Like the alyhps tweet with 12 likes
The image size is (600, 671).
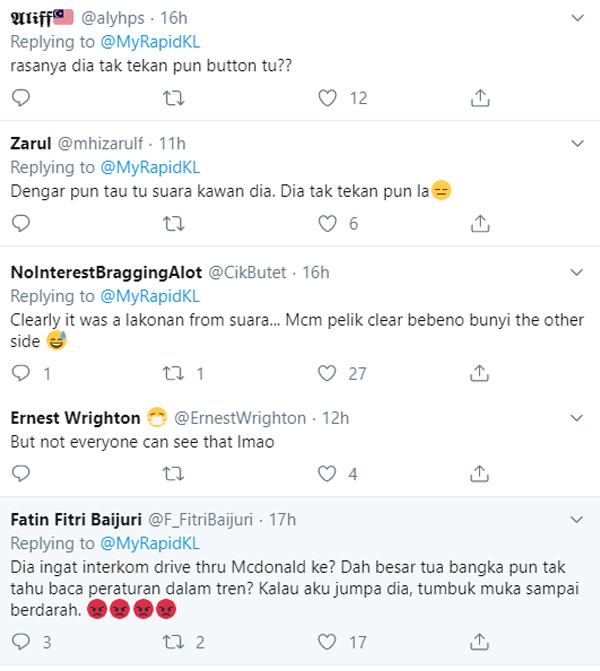point(327,98)
